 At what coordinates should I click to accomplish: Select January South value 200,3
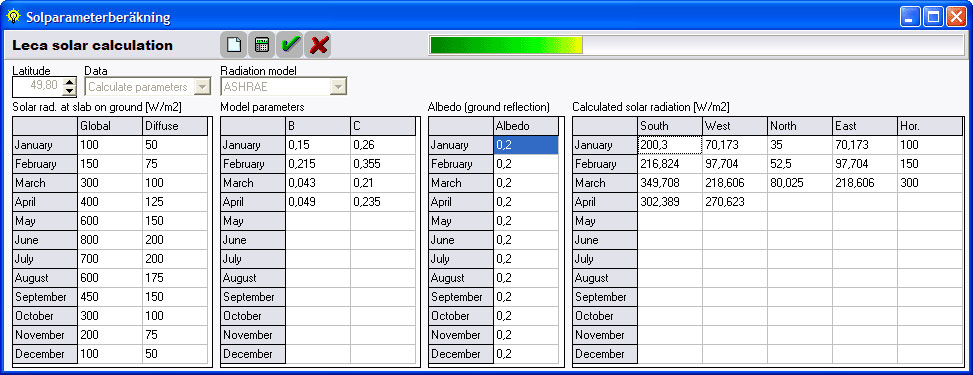pos(670,145)
